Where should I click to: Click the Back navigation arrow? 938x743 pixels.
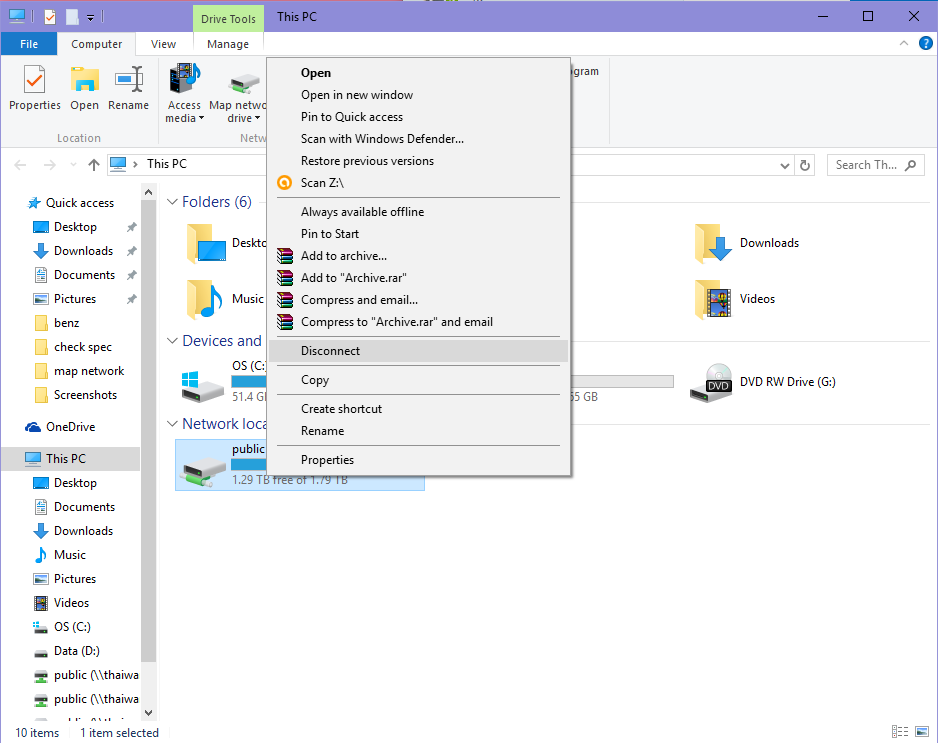tap(20, 165)
